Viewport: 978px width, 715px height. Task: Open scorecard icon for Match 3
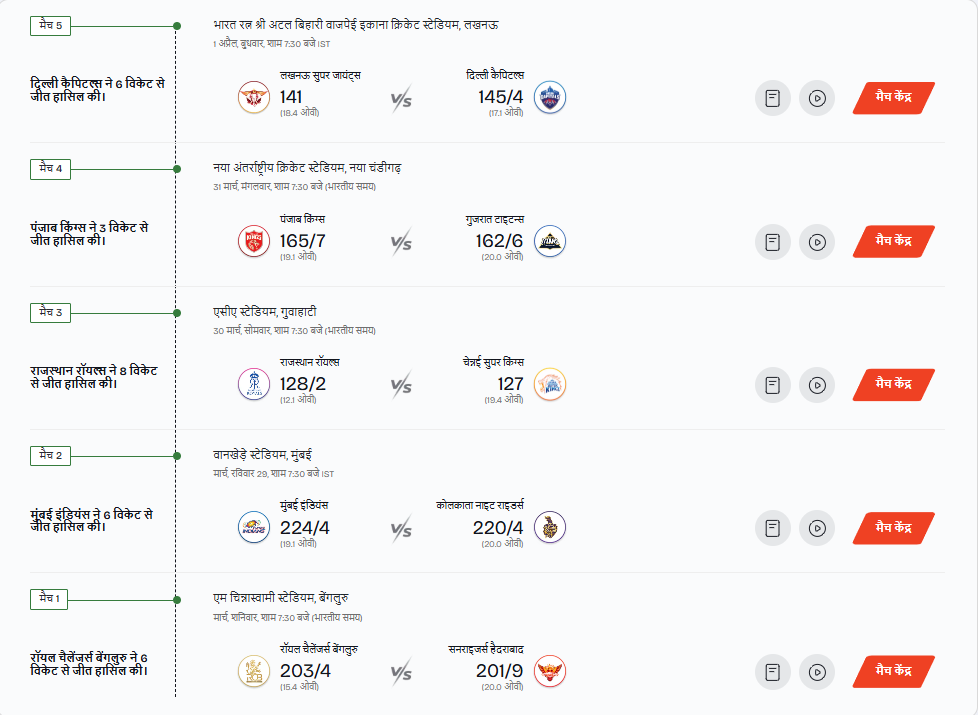(772, 385)
